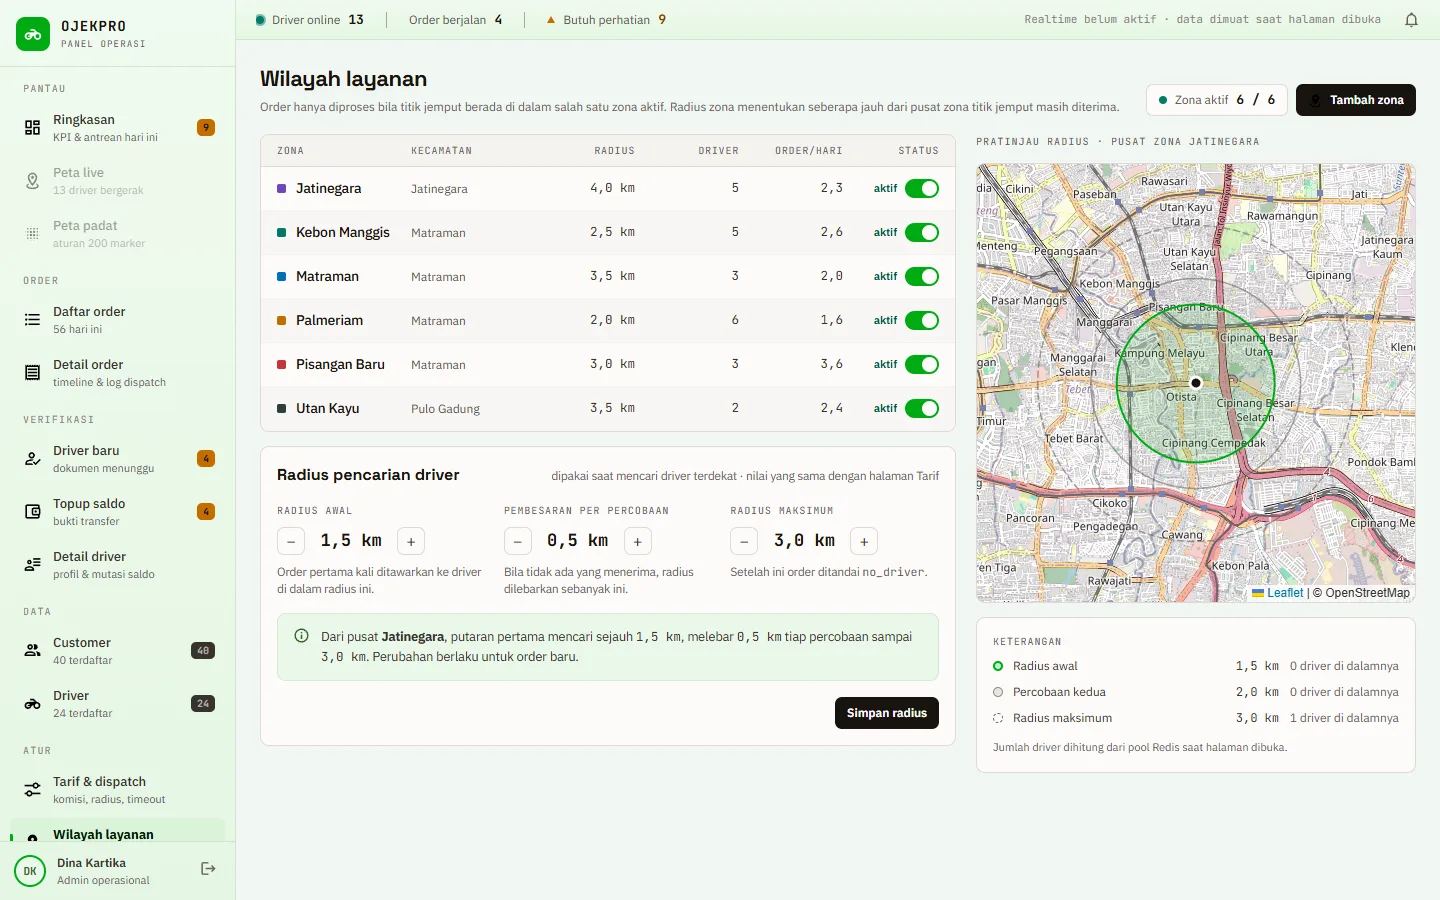1440x900 pixels.
Task: Click the logout icon beside Dina Kartika
Action: coord(208,869)
